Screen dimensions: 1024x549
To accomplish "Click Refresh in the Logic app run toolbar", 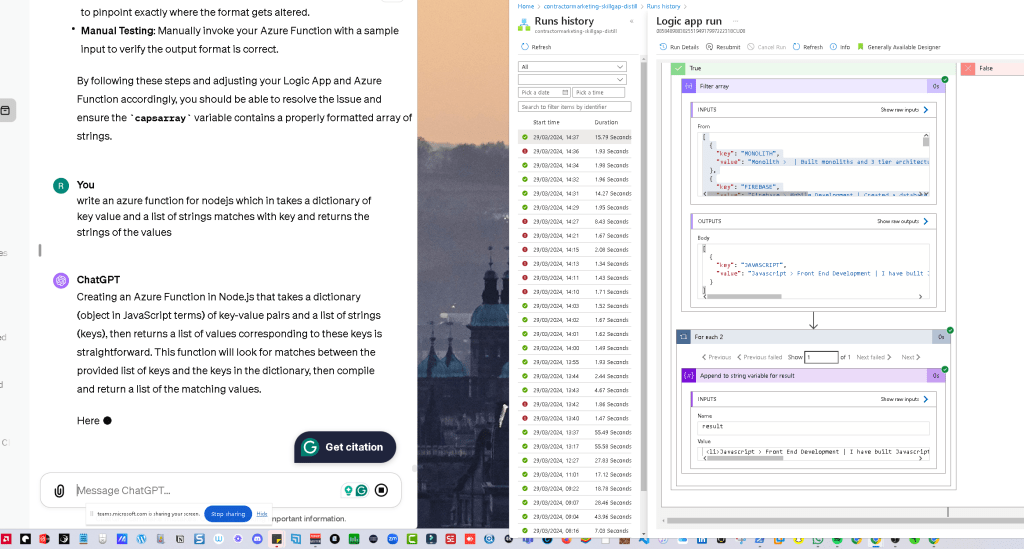I will [808, 47].
